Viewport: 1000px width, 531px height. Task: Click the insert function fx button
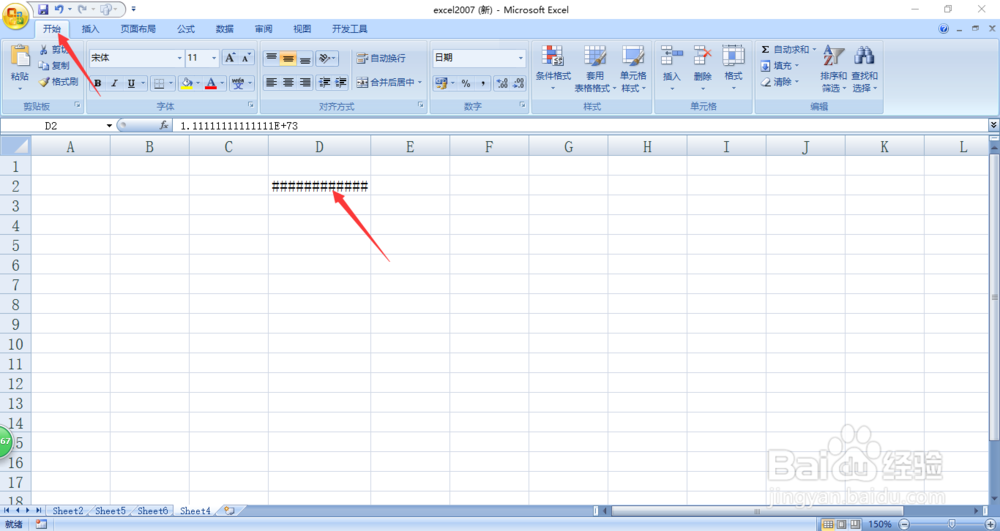pos(164,126)
